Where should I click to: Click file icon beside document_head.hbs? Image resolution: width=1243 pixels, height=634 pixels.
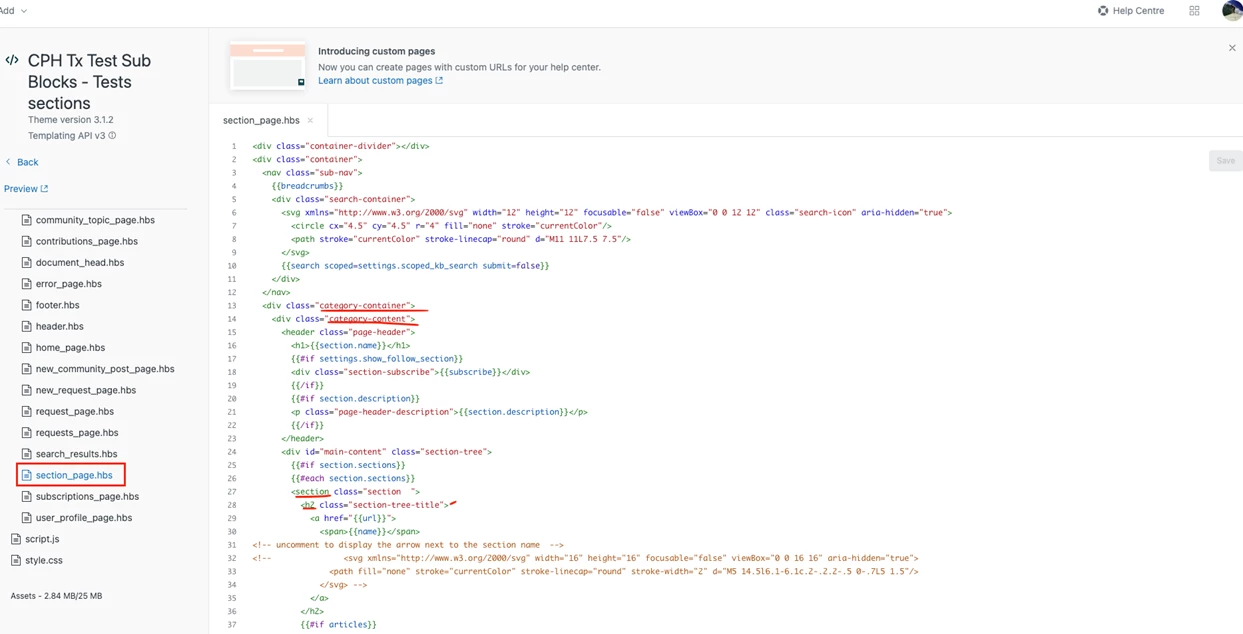pyautogui.click(x=27, y=263)
